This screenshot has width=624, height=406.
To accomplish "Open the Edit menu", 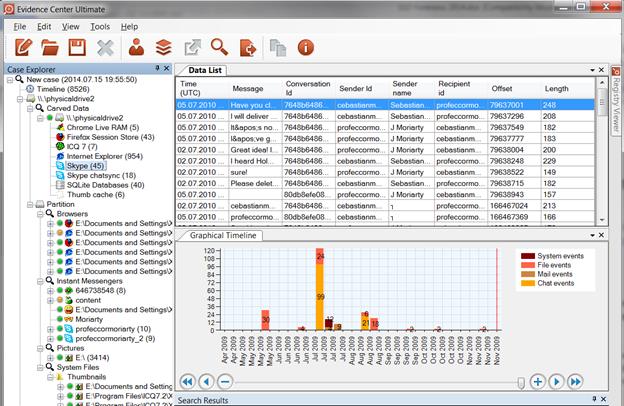I will pos(44,27).
